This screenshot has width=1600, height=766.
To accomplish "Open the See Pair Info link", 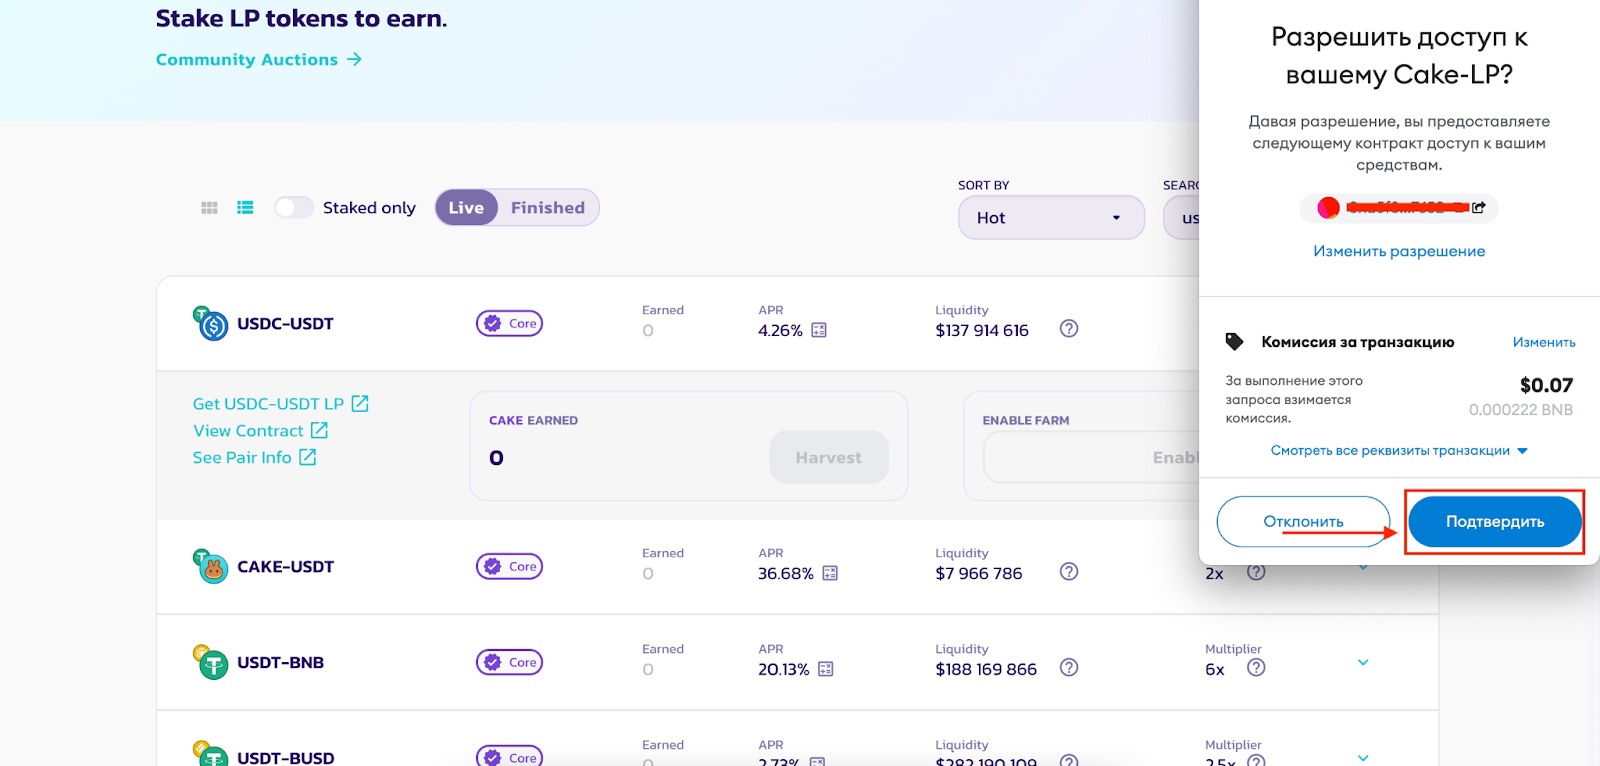I will 255,457.
